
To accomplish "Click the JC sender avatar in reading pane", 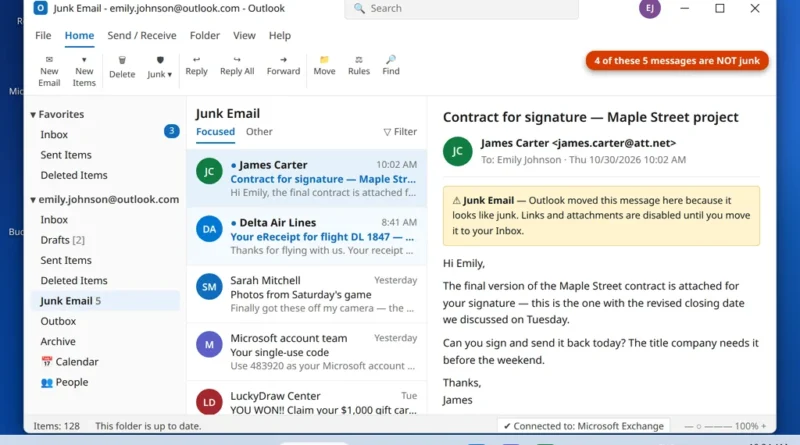I will (x=458, y=151).
